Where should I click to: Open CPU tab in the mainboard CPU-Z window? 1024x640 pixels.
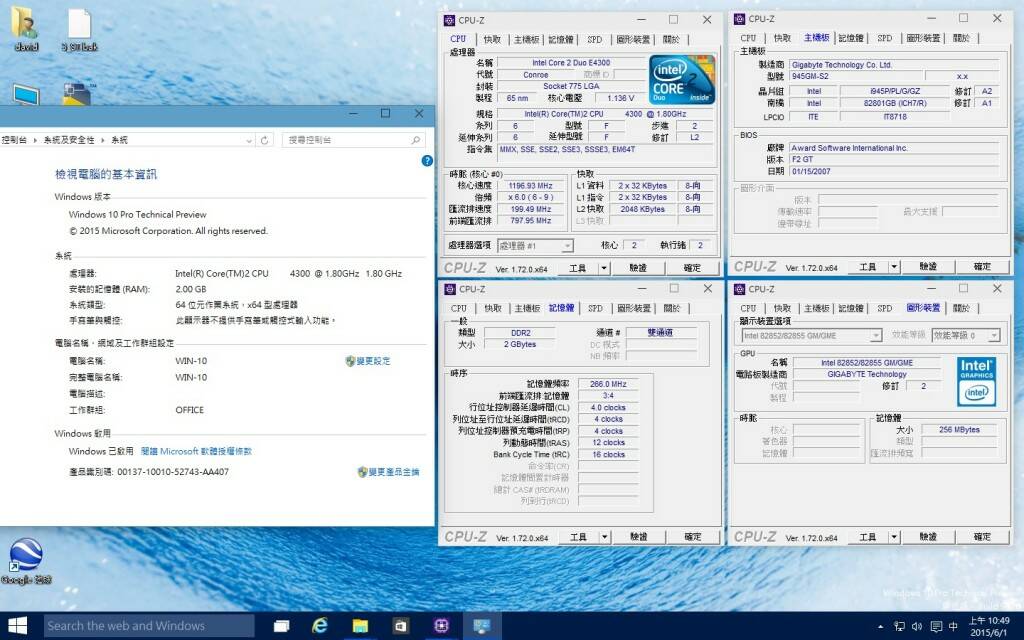tap(748, 38)
